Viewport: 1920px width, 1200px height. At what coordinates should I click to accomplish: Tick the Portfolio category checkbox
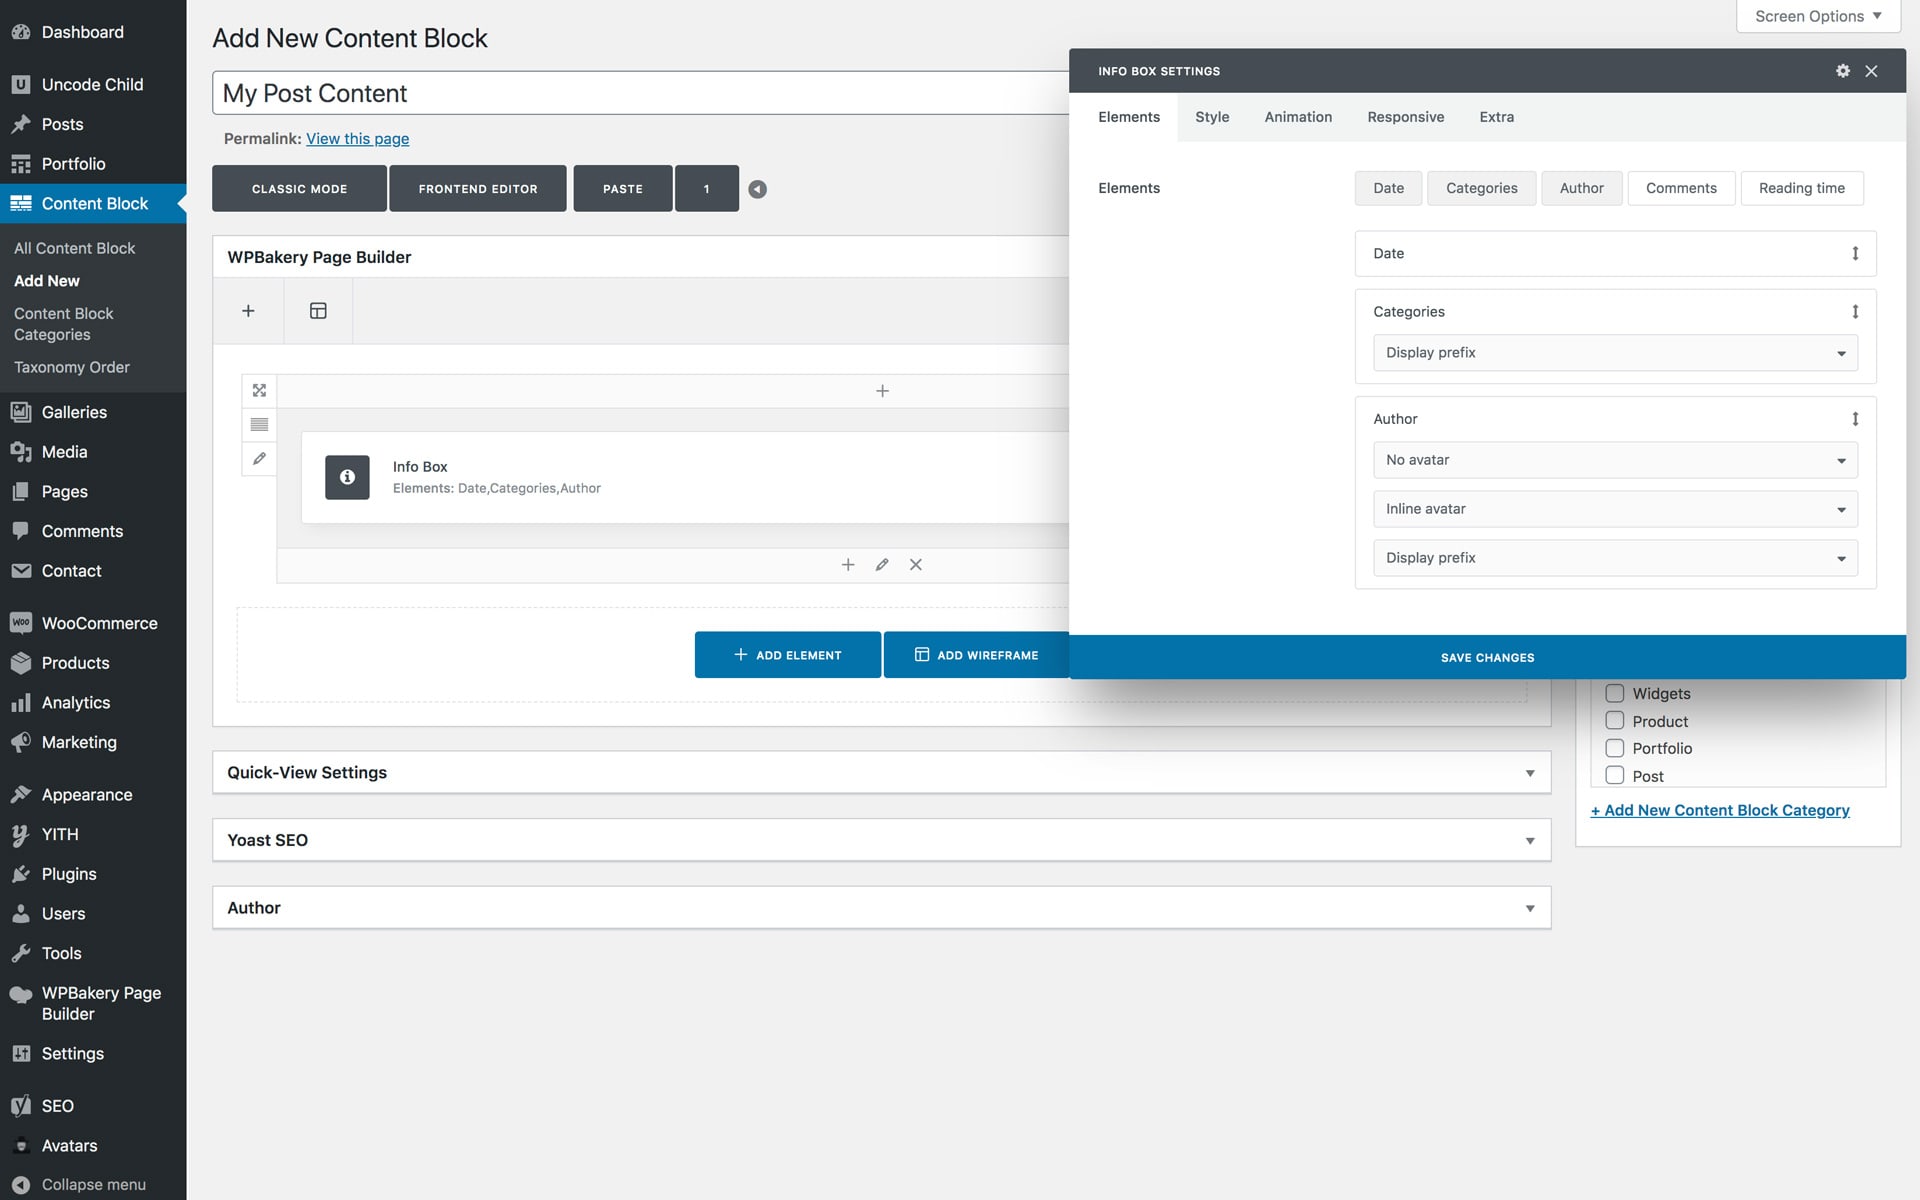point(1614,748)
